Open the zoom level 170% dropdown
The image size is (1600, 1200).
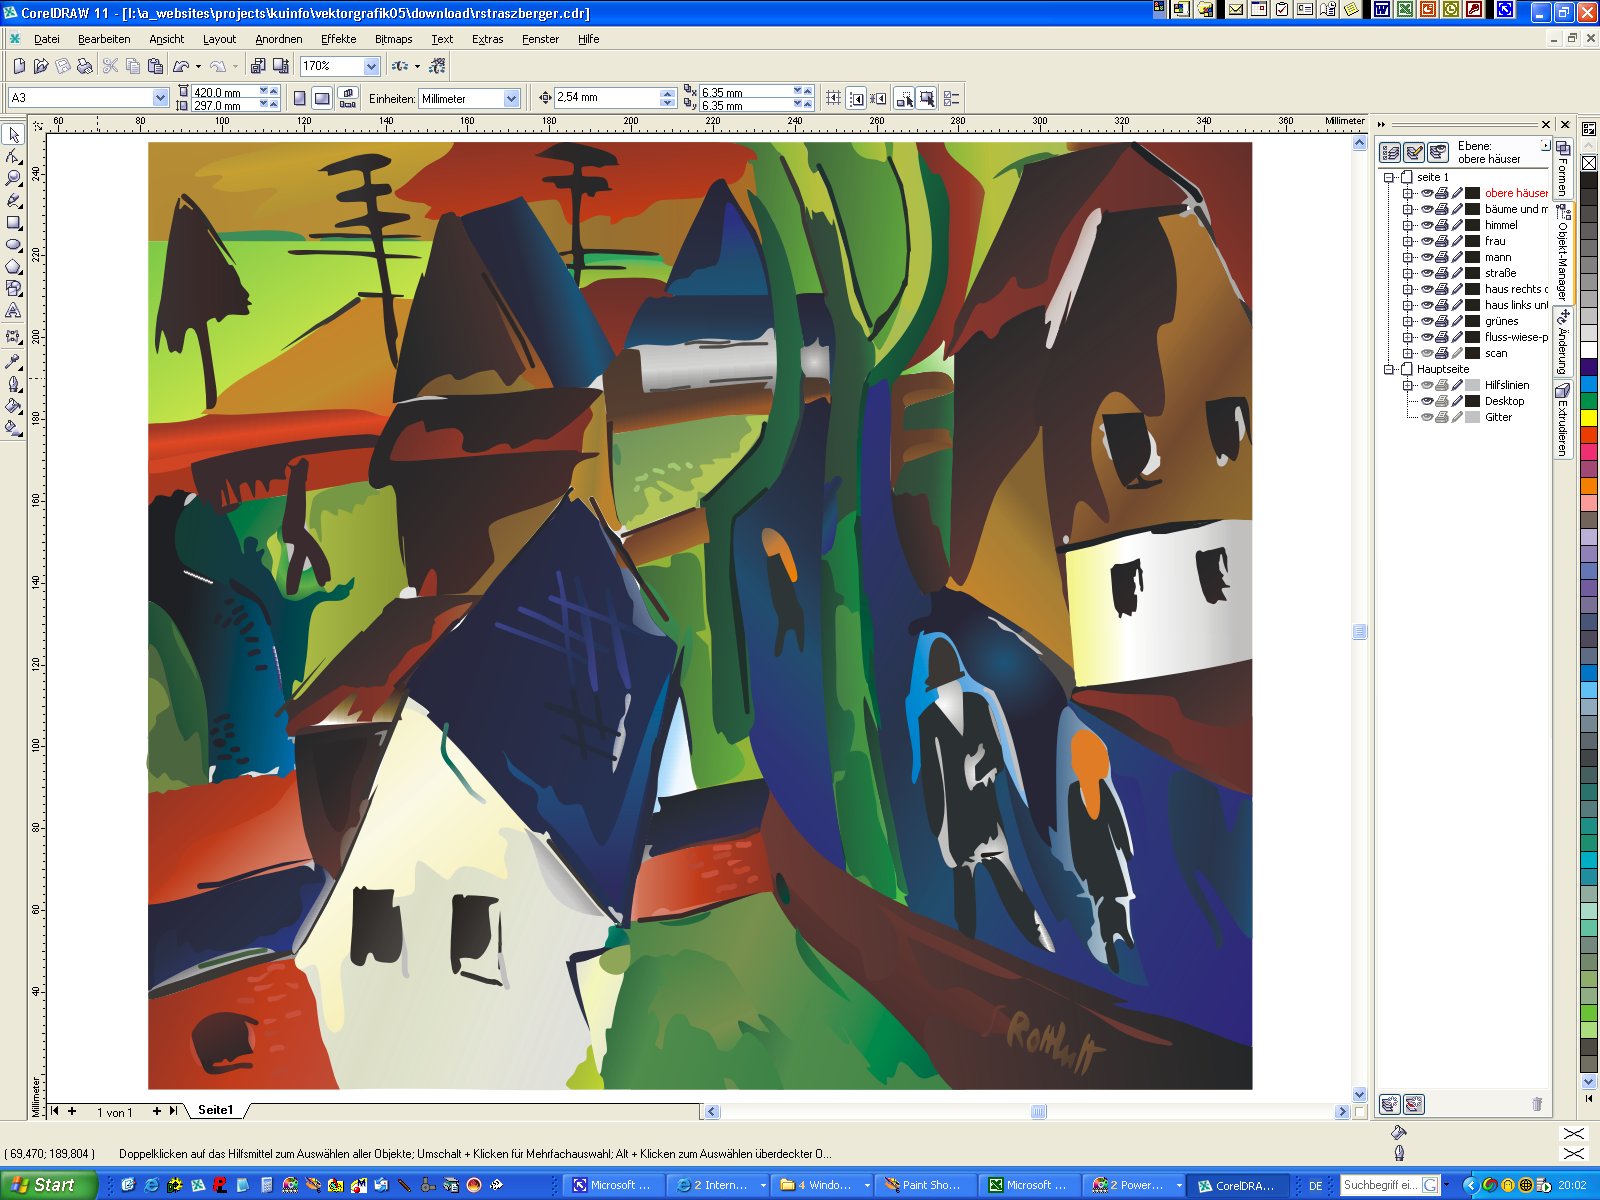click(371, 66)
